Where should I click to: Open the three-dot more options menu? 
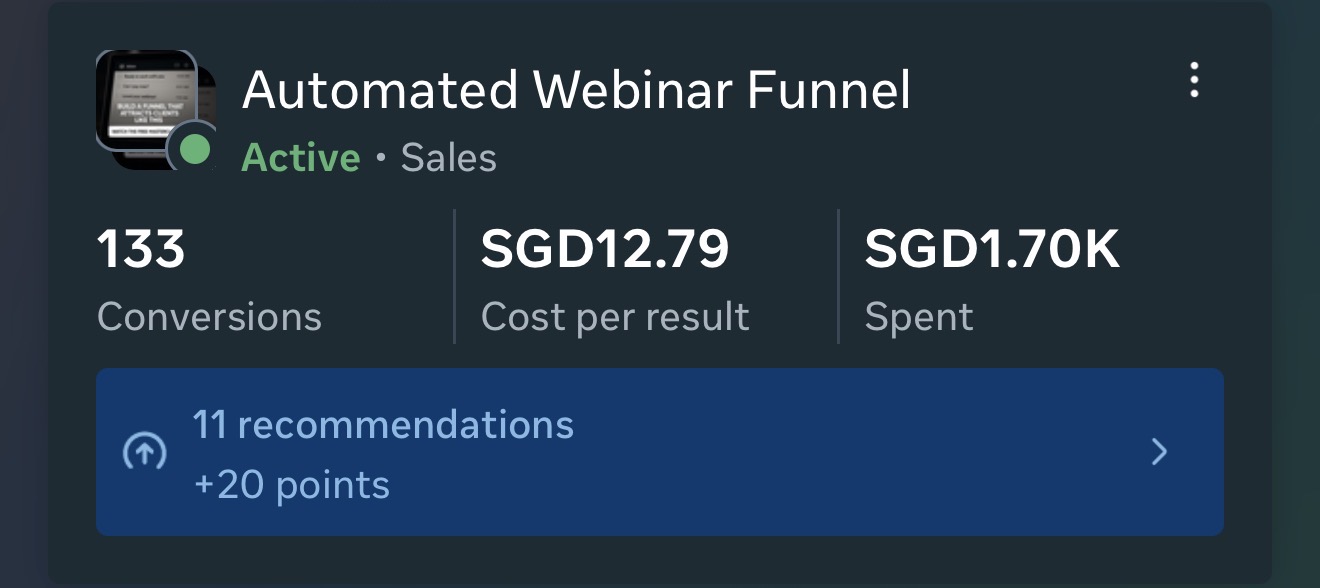tap(1193, 80)
